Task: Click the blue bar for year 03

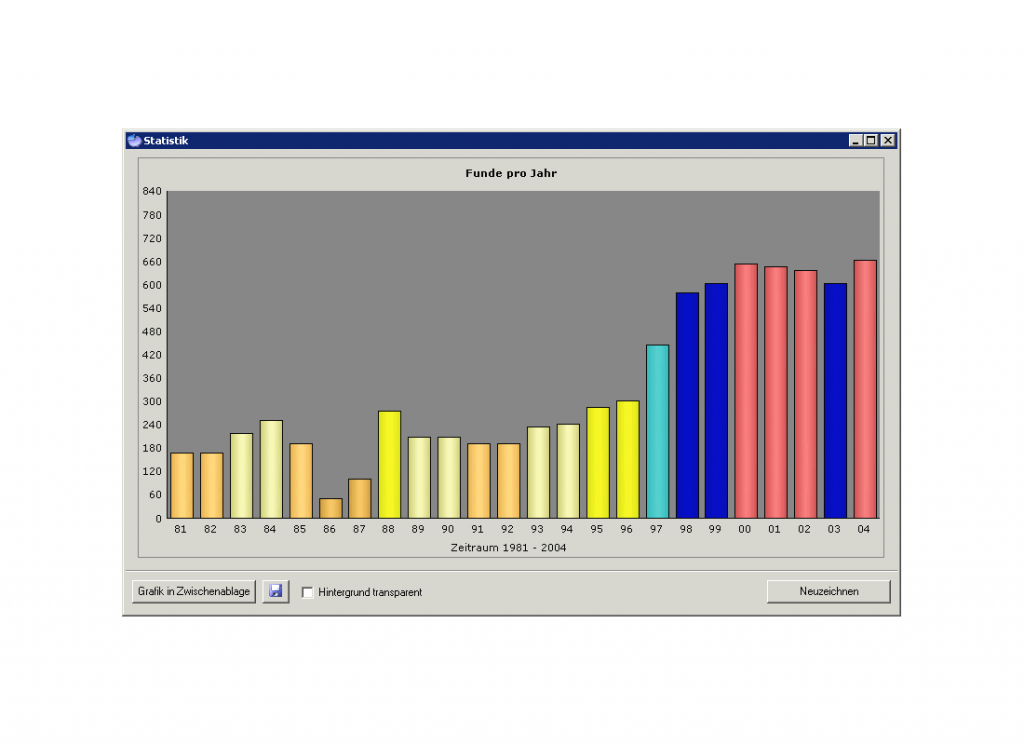Action: pos(835,401)
